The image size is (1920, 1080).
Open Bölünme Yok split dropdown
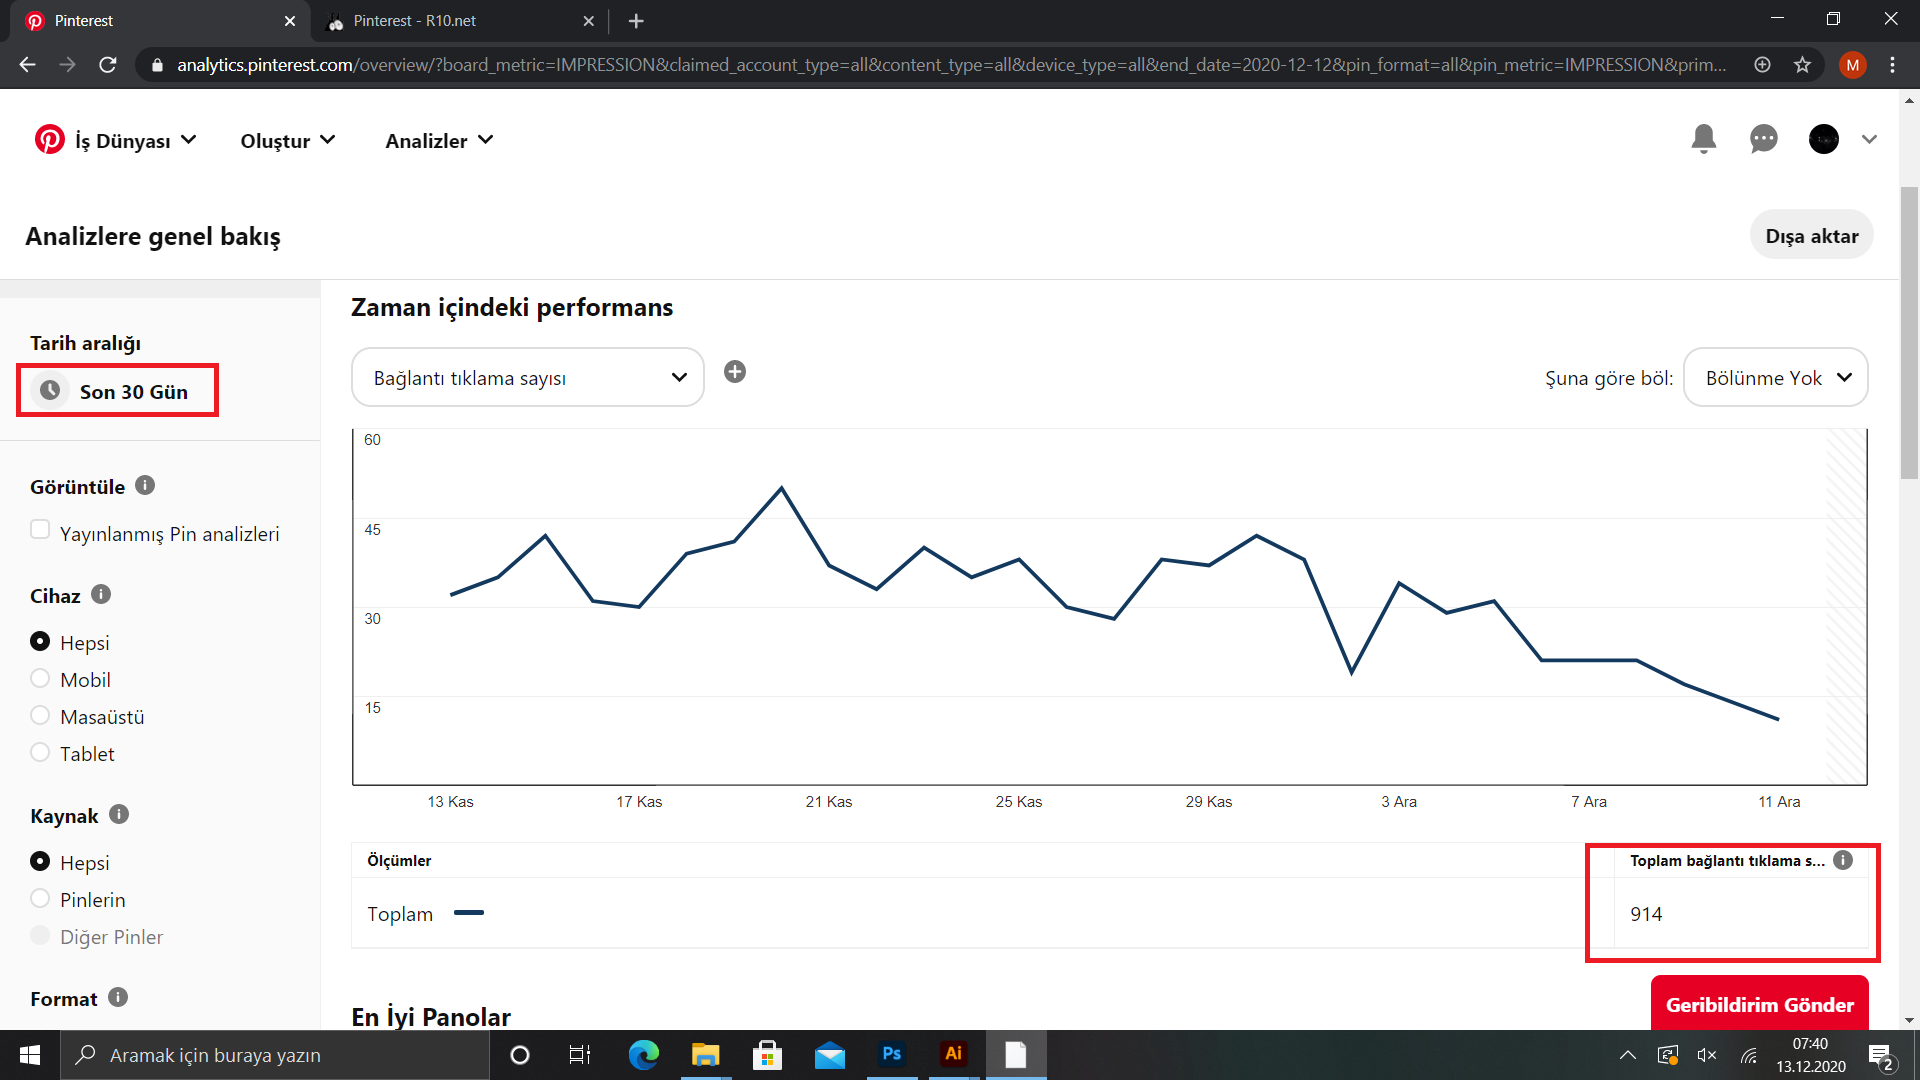(x=1776, y=377)
